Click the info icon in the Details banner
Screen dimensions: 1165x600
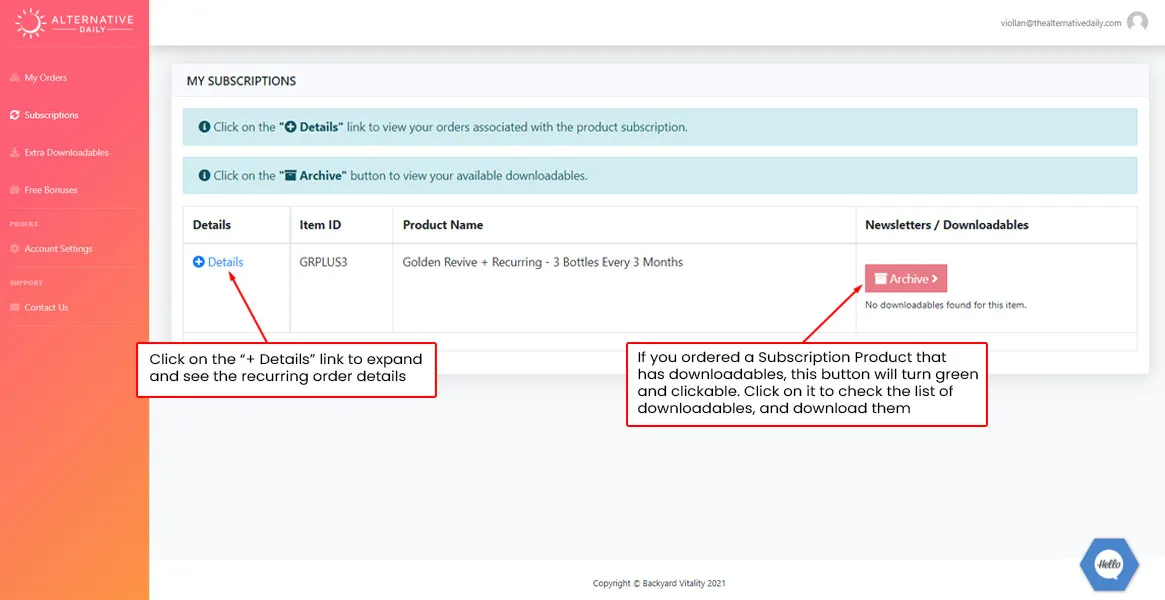204,128
